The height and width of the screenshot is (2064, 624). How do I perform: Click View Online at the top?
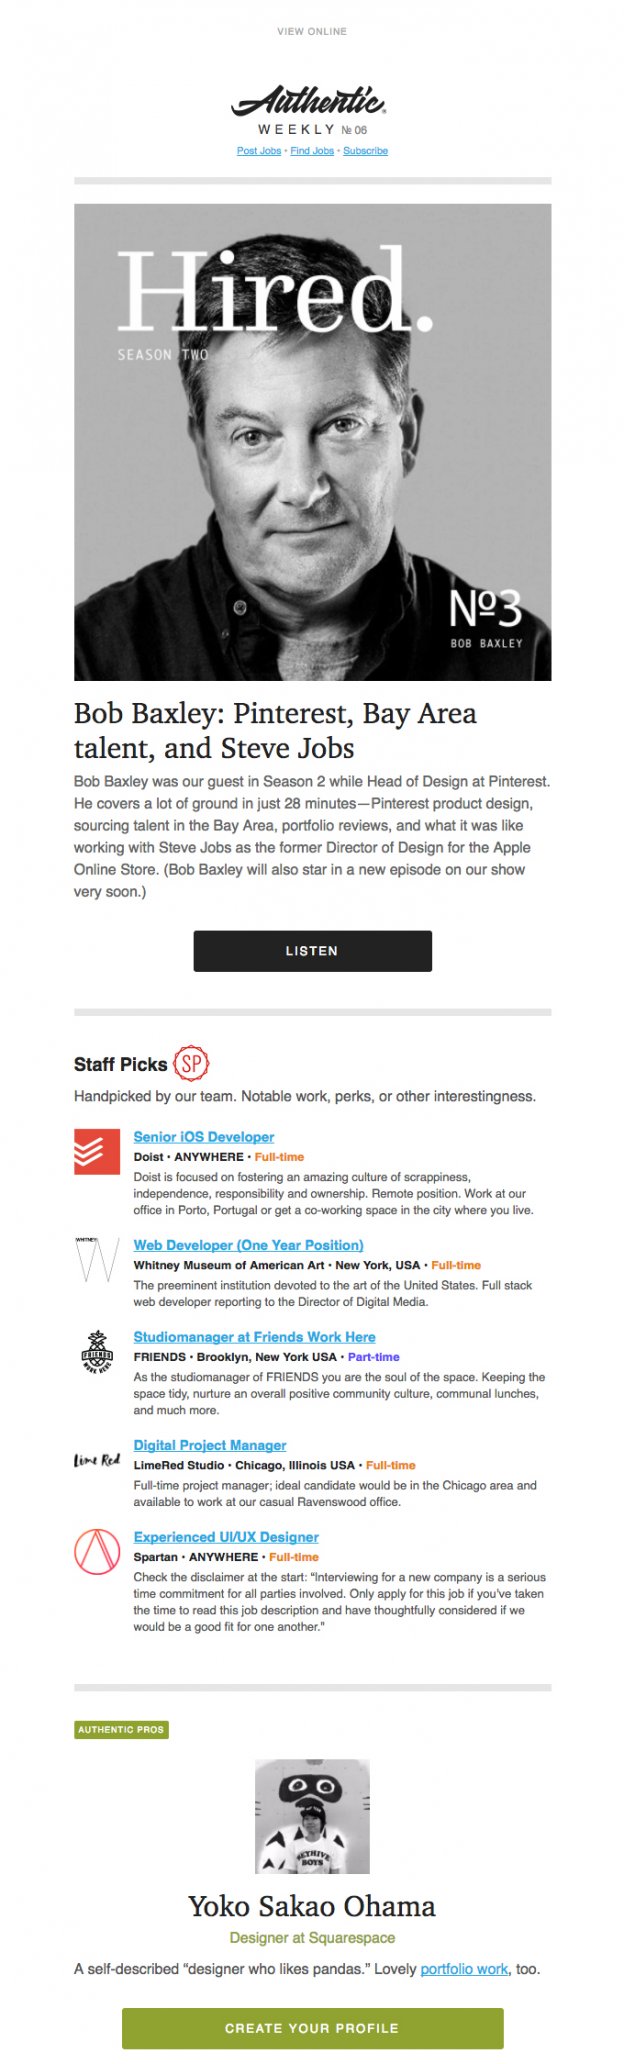pyautogui.click(x=312, y=32)
